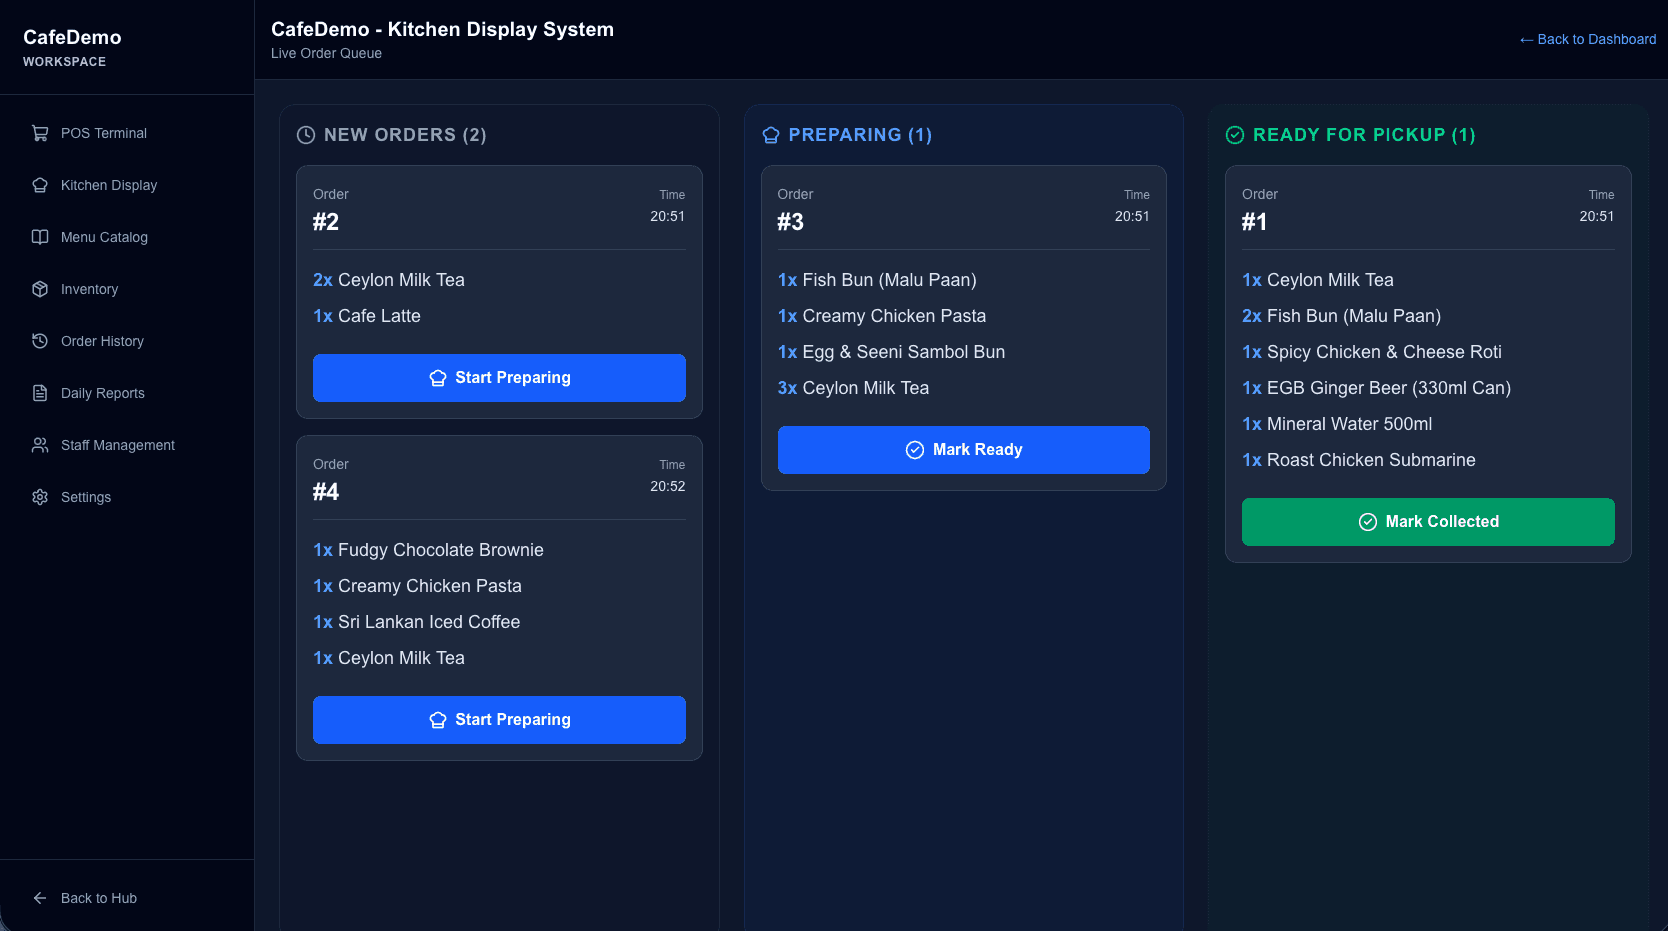Click the Roast Chicken Submarine item
The height and width of the screenshot is (931, 1668).
(1359, 460)
